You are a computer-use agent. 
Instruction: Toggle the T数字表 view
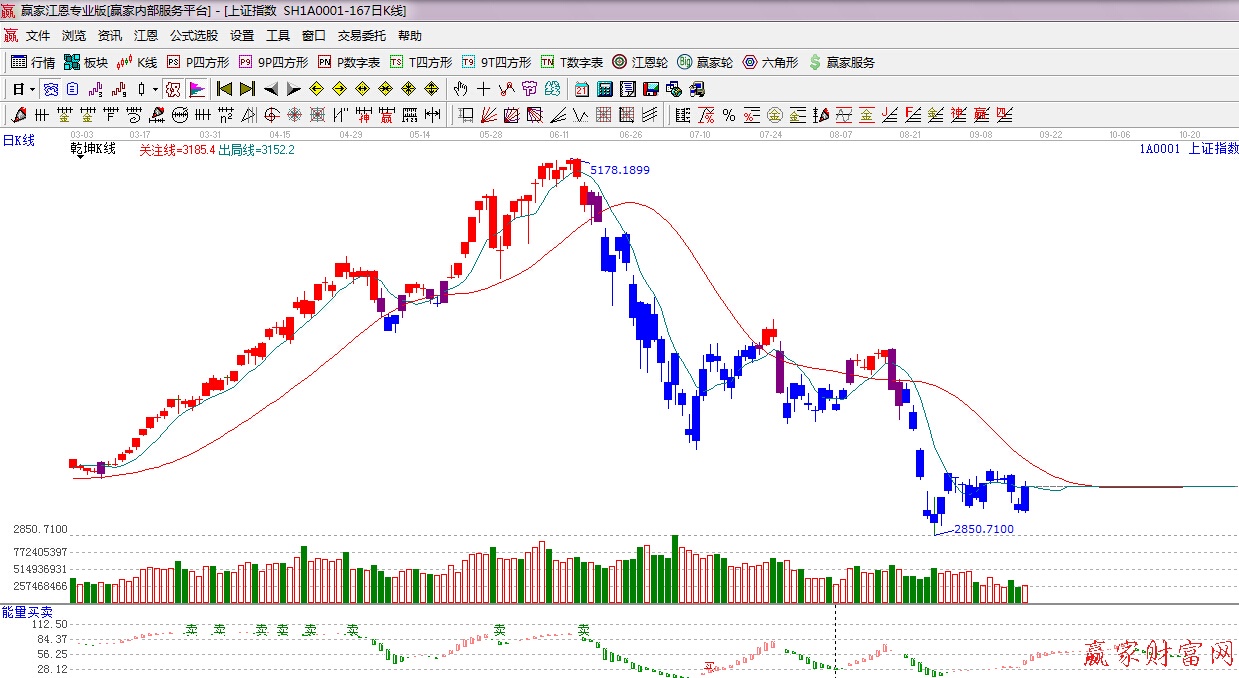point(571,62)
